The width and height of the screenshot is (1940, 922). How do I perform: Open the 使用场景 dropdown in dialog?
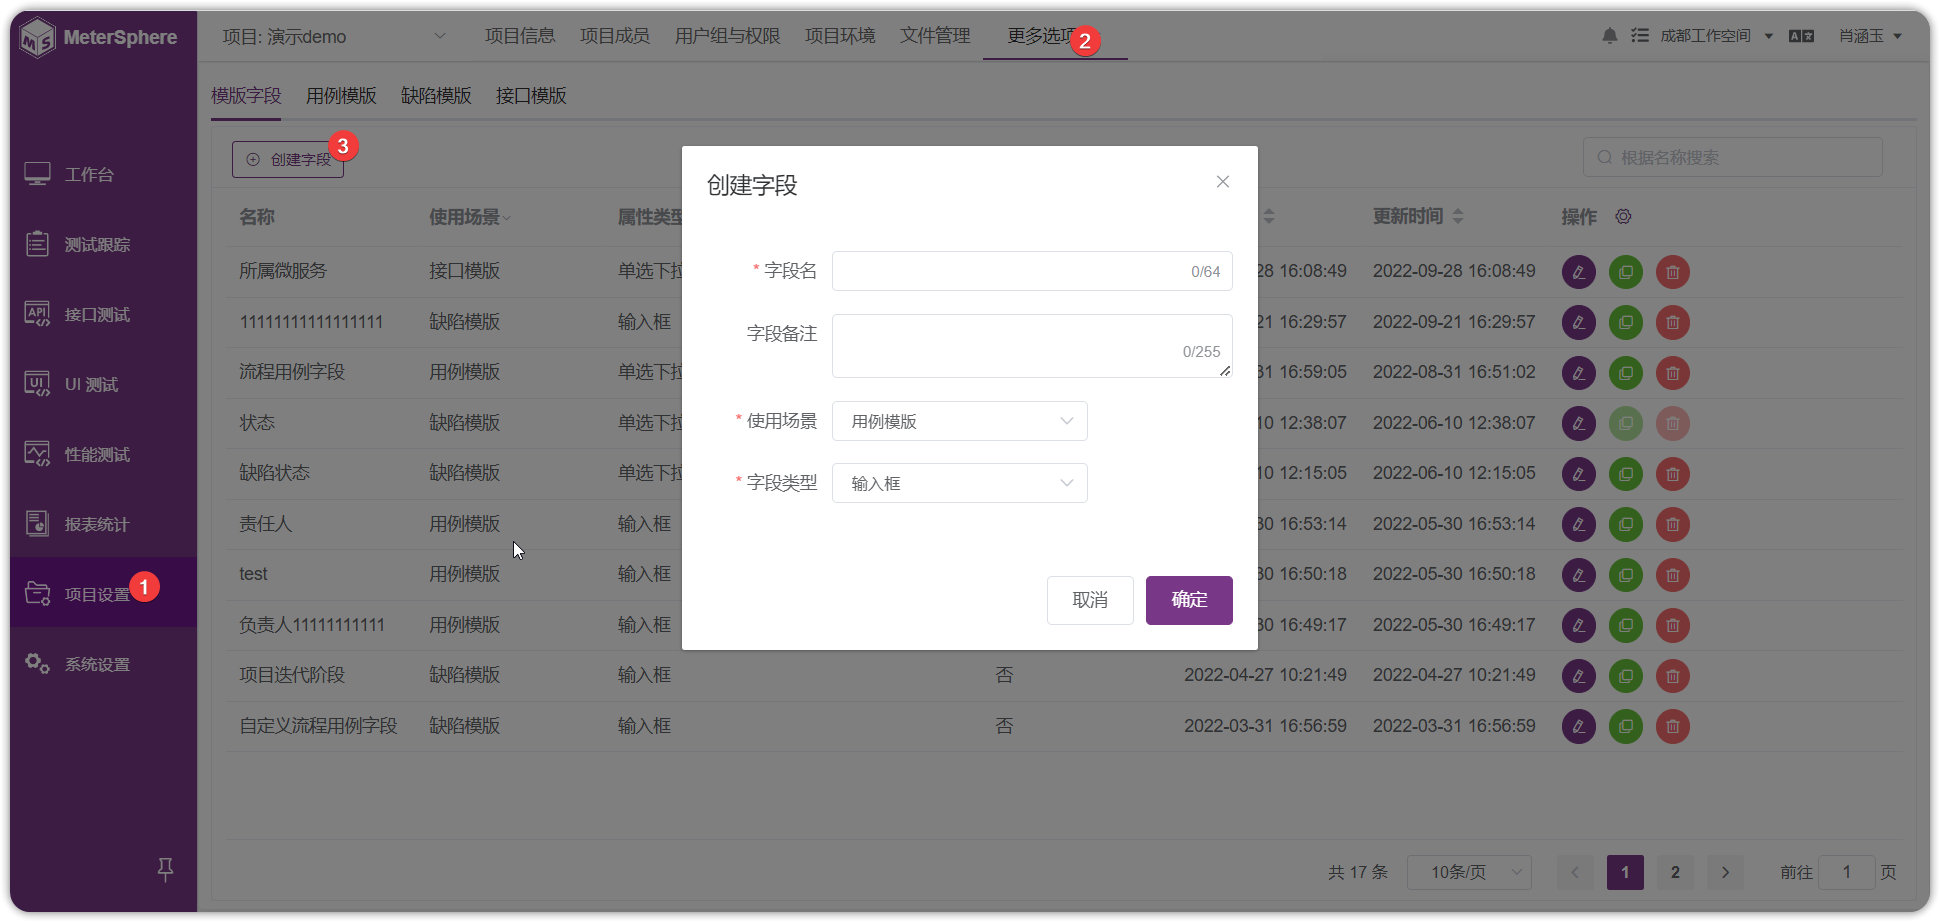tap(960, 421)
